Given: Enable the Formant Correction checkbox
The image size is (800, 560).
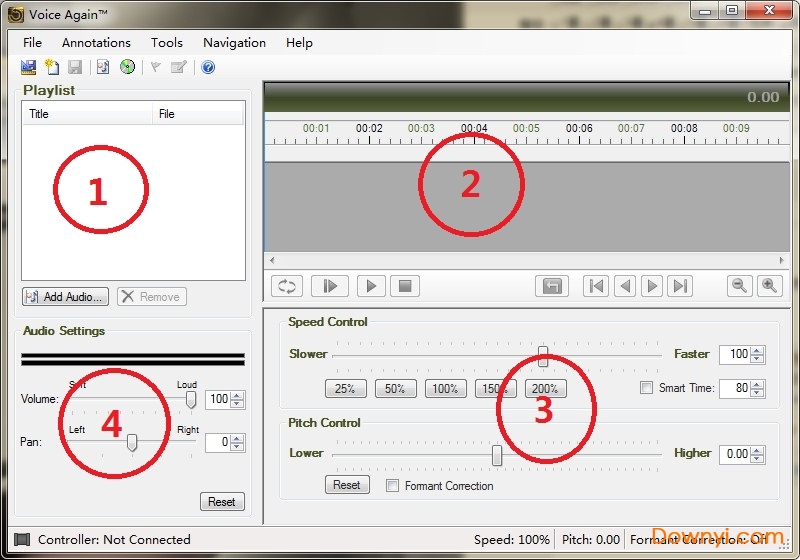Looking at the screenshot, I should coord(393,486).
